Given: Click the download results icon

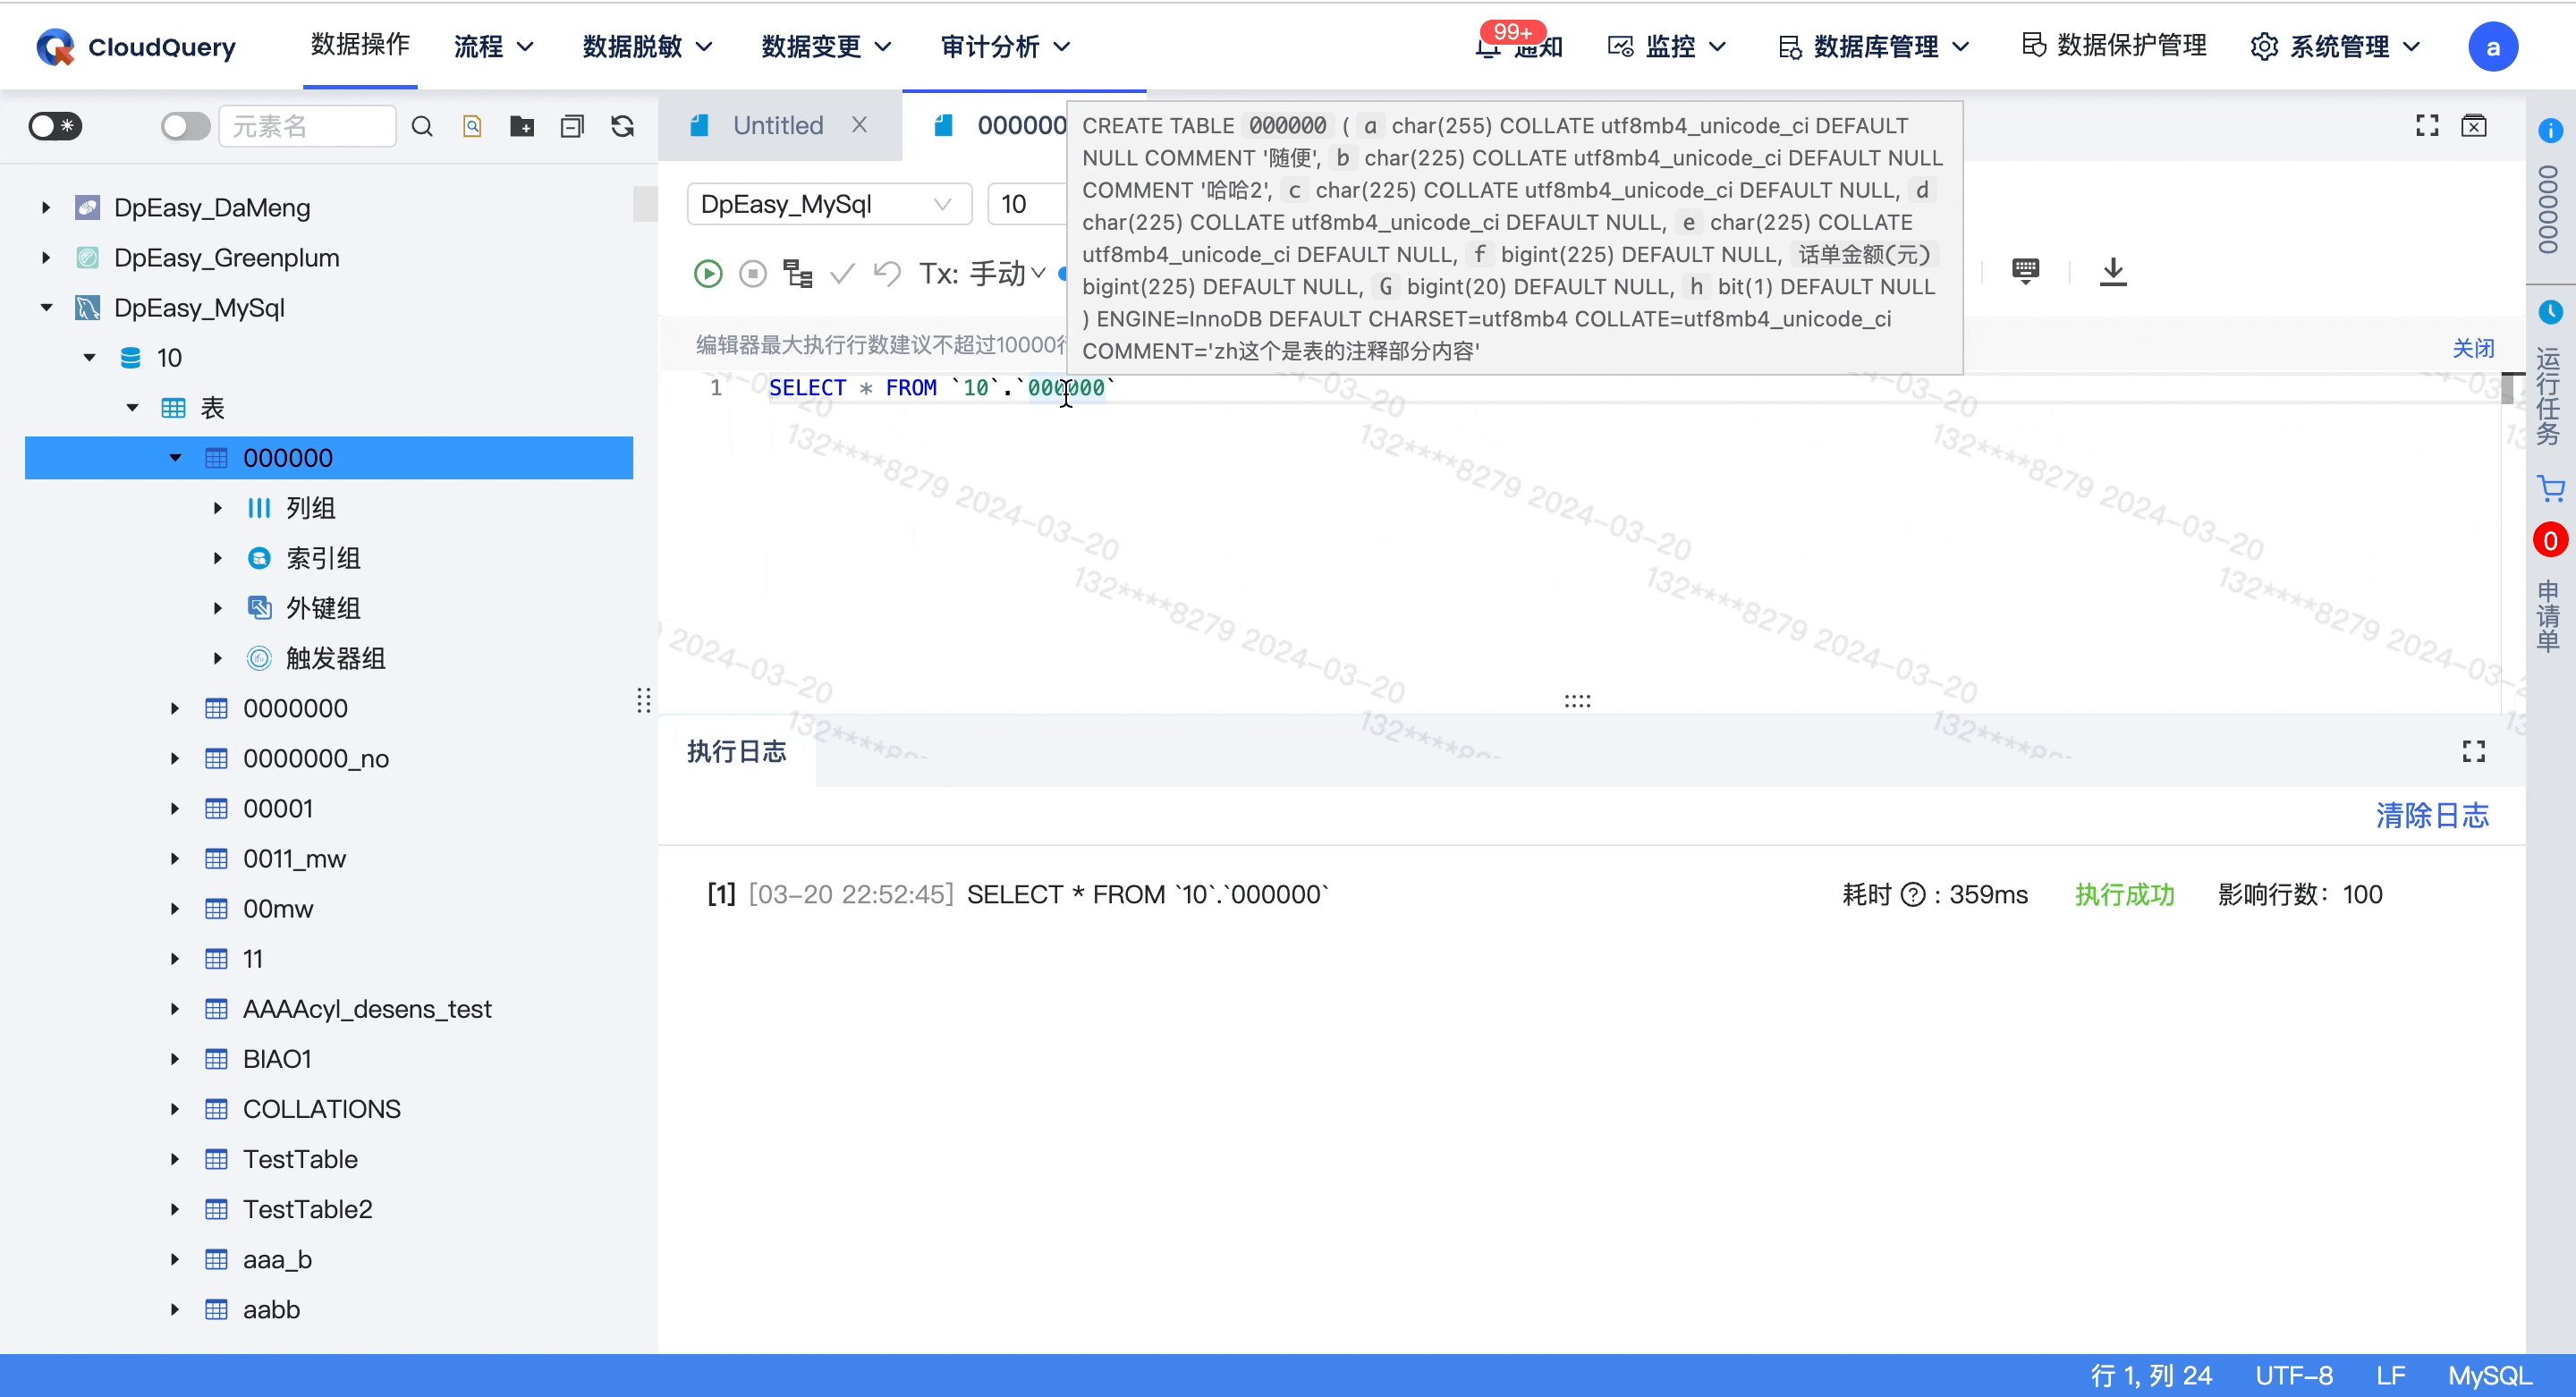Looking at the screenshot, I should (x=2113, y=272).
